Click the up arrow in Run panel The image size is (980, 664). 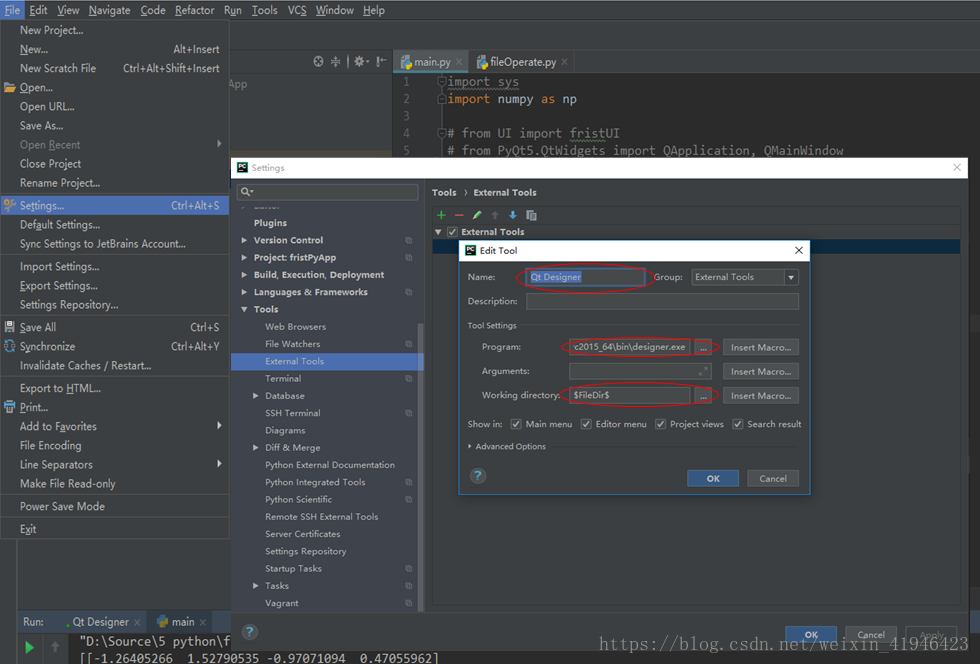click(55, 646)
